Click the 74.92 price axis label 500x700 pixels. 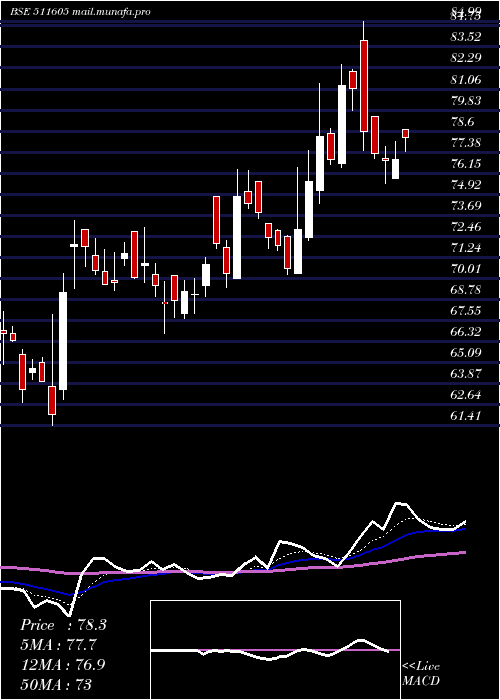(466, 184)
